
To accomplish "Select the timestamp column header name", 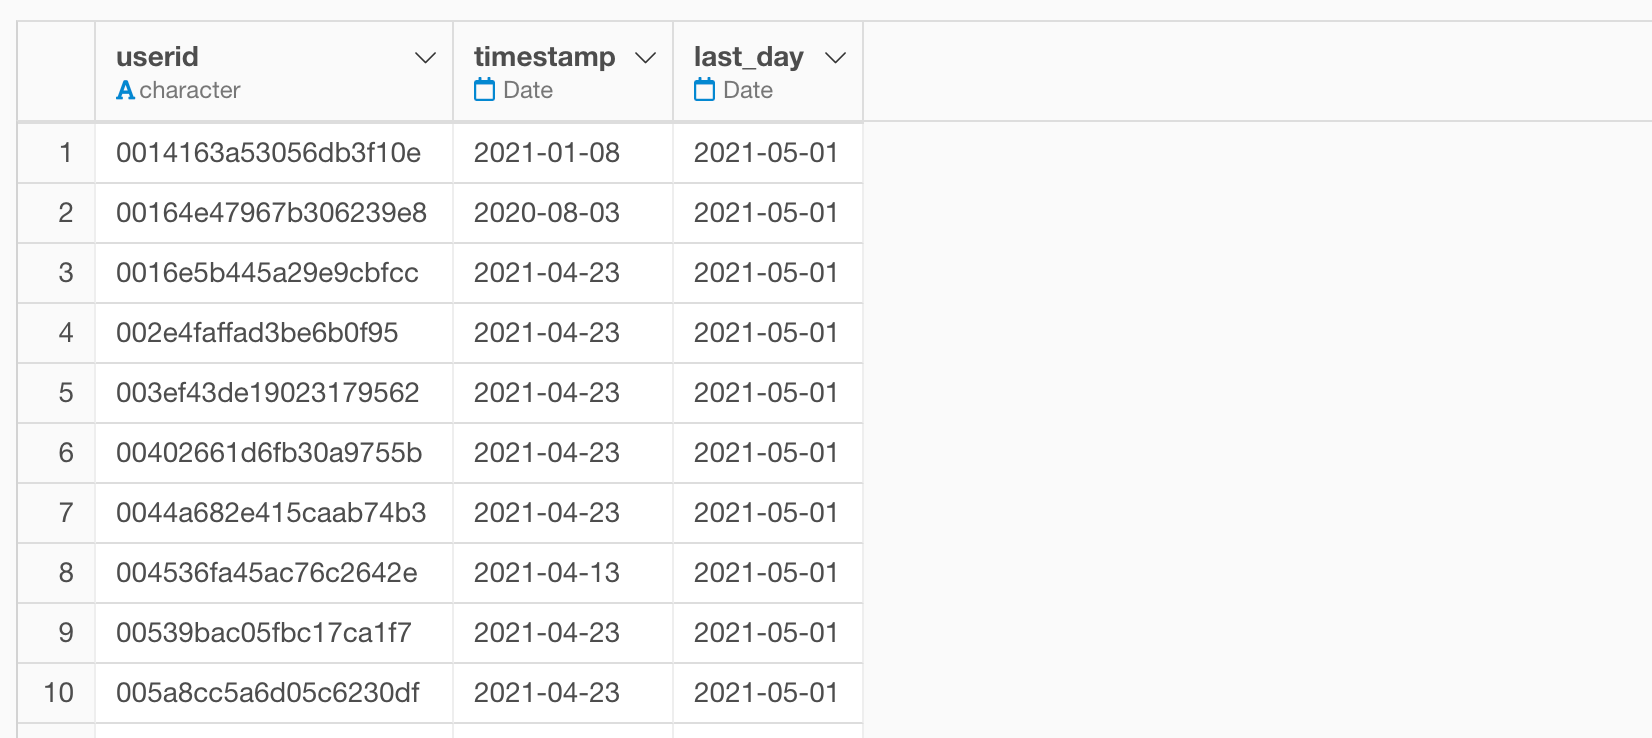I will [544, 57].
